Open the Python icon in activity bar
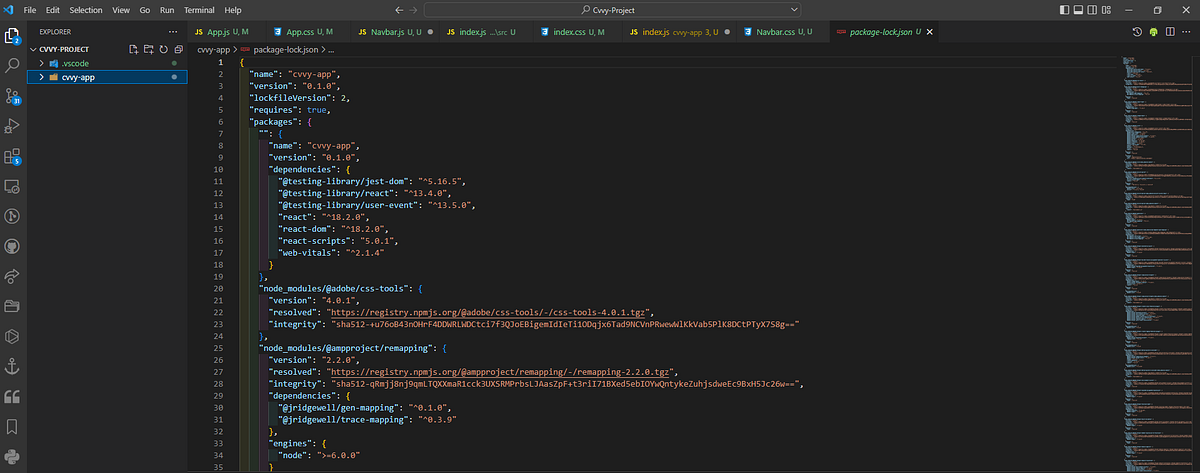Image resolution: width=1200 pixels, height=473 pixels. pyautogui.click(x=13, y=456)
